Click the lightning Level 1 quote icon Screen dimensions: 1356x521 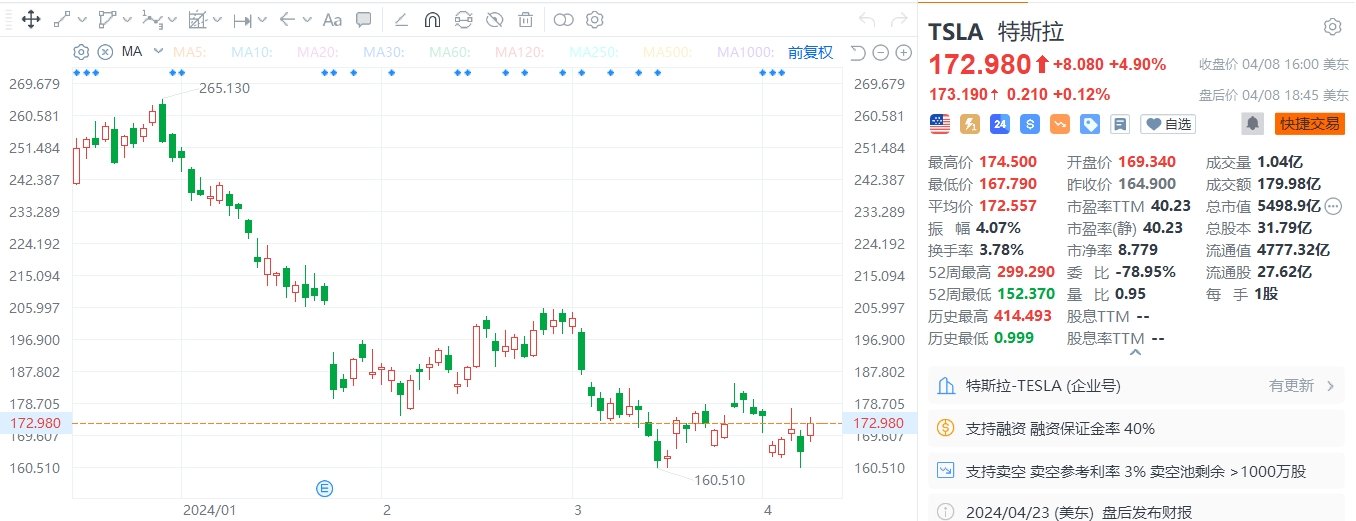970,124
